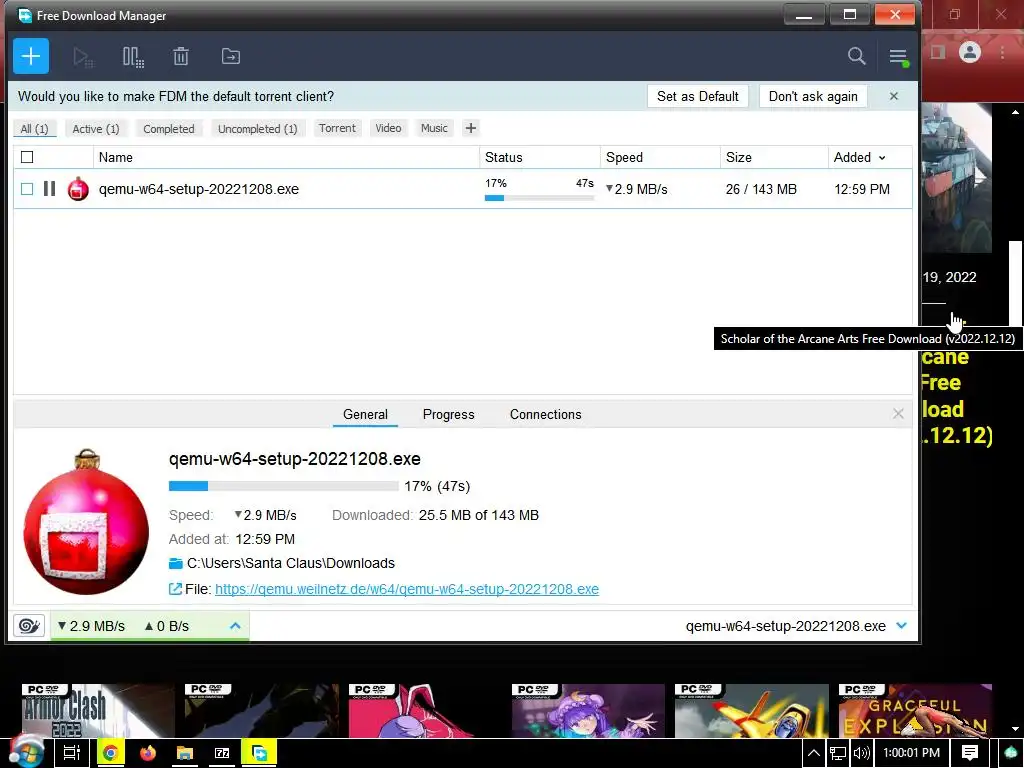
Task: Toggle snail mode speed limiter
Action: 29,626
